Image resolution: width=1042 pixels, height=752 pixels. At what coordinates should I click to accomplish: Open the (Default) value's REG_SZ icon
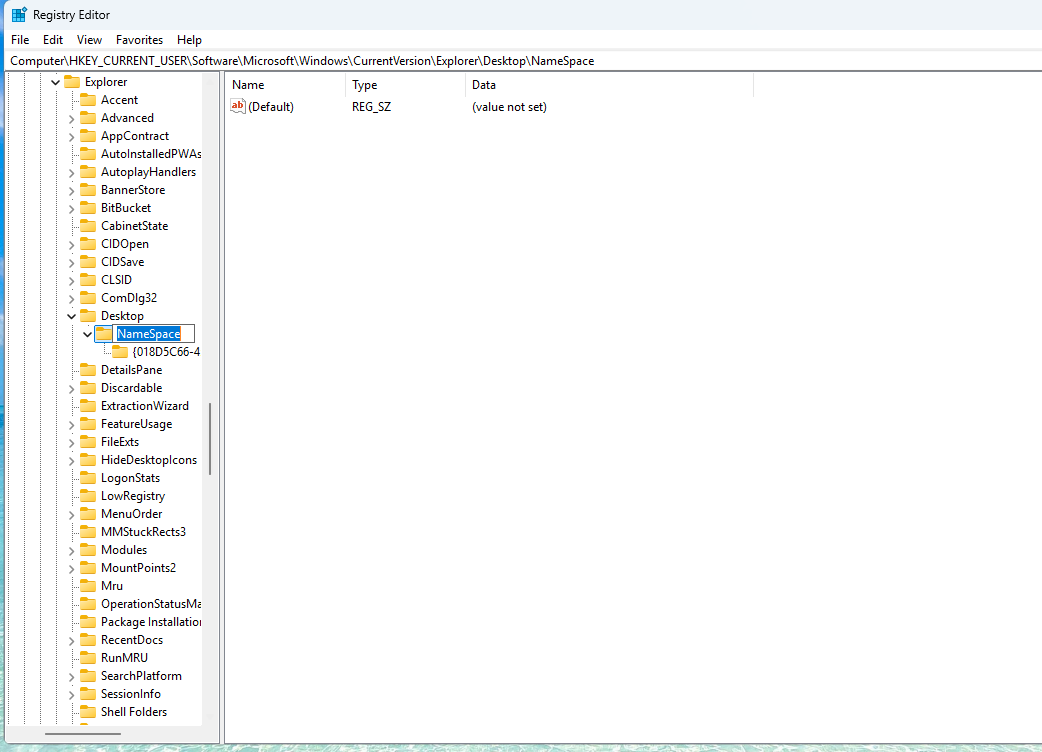click(x=236, y=107)
